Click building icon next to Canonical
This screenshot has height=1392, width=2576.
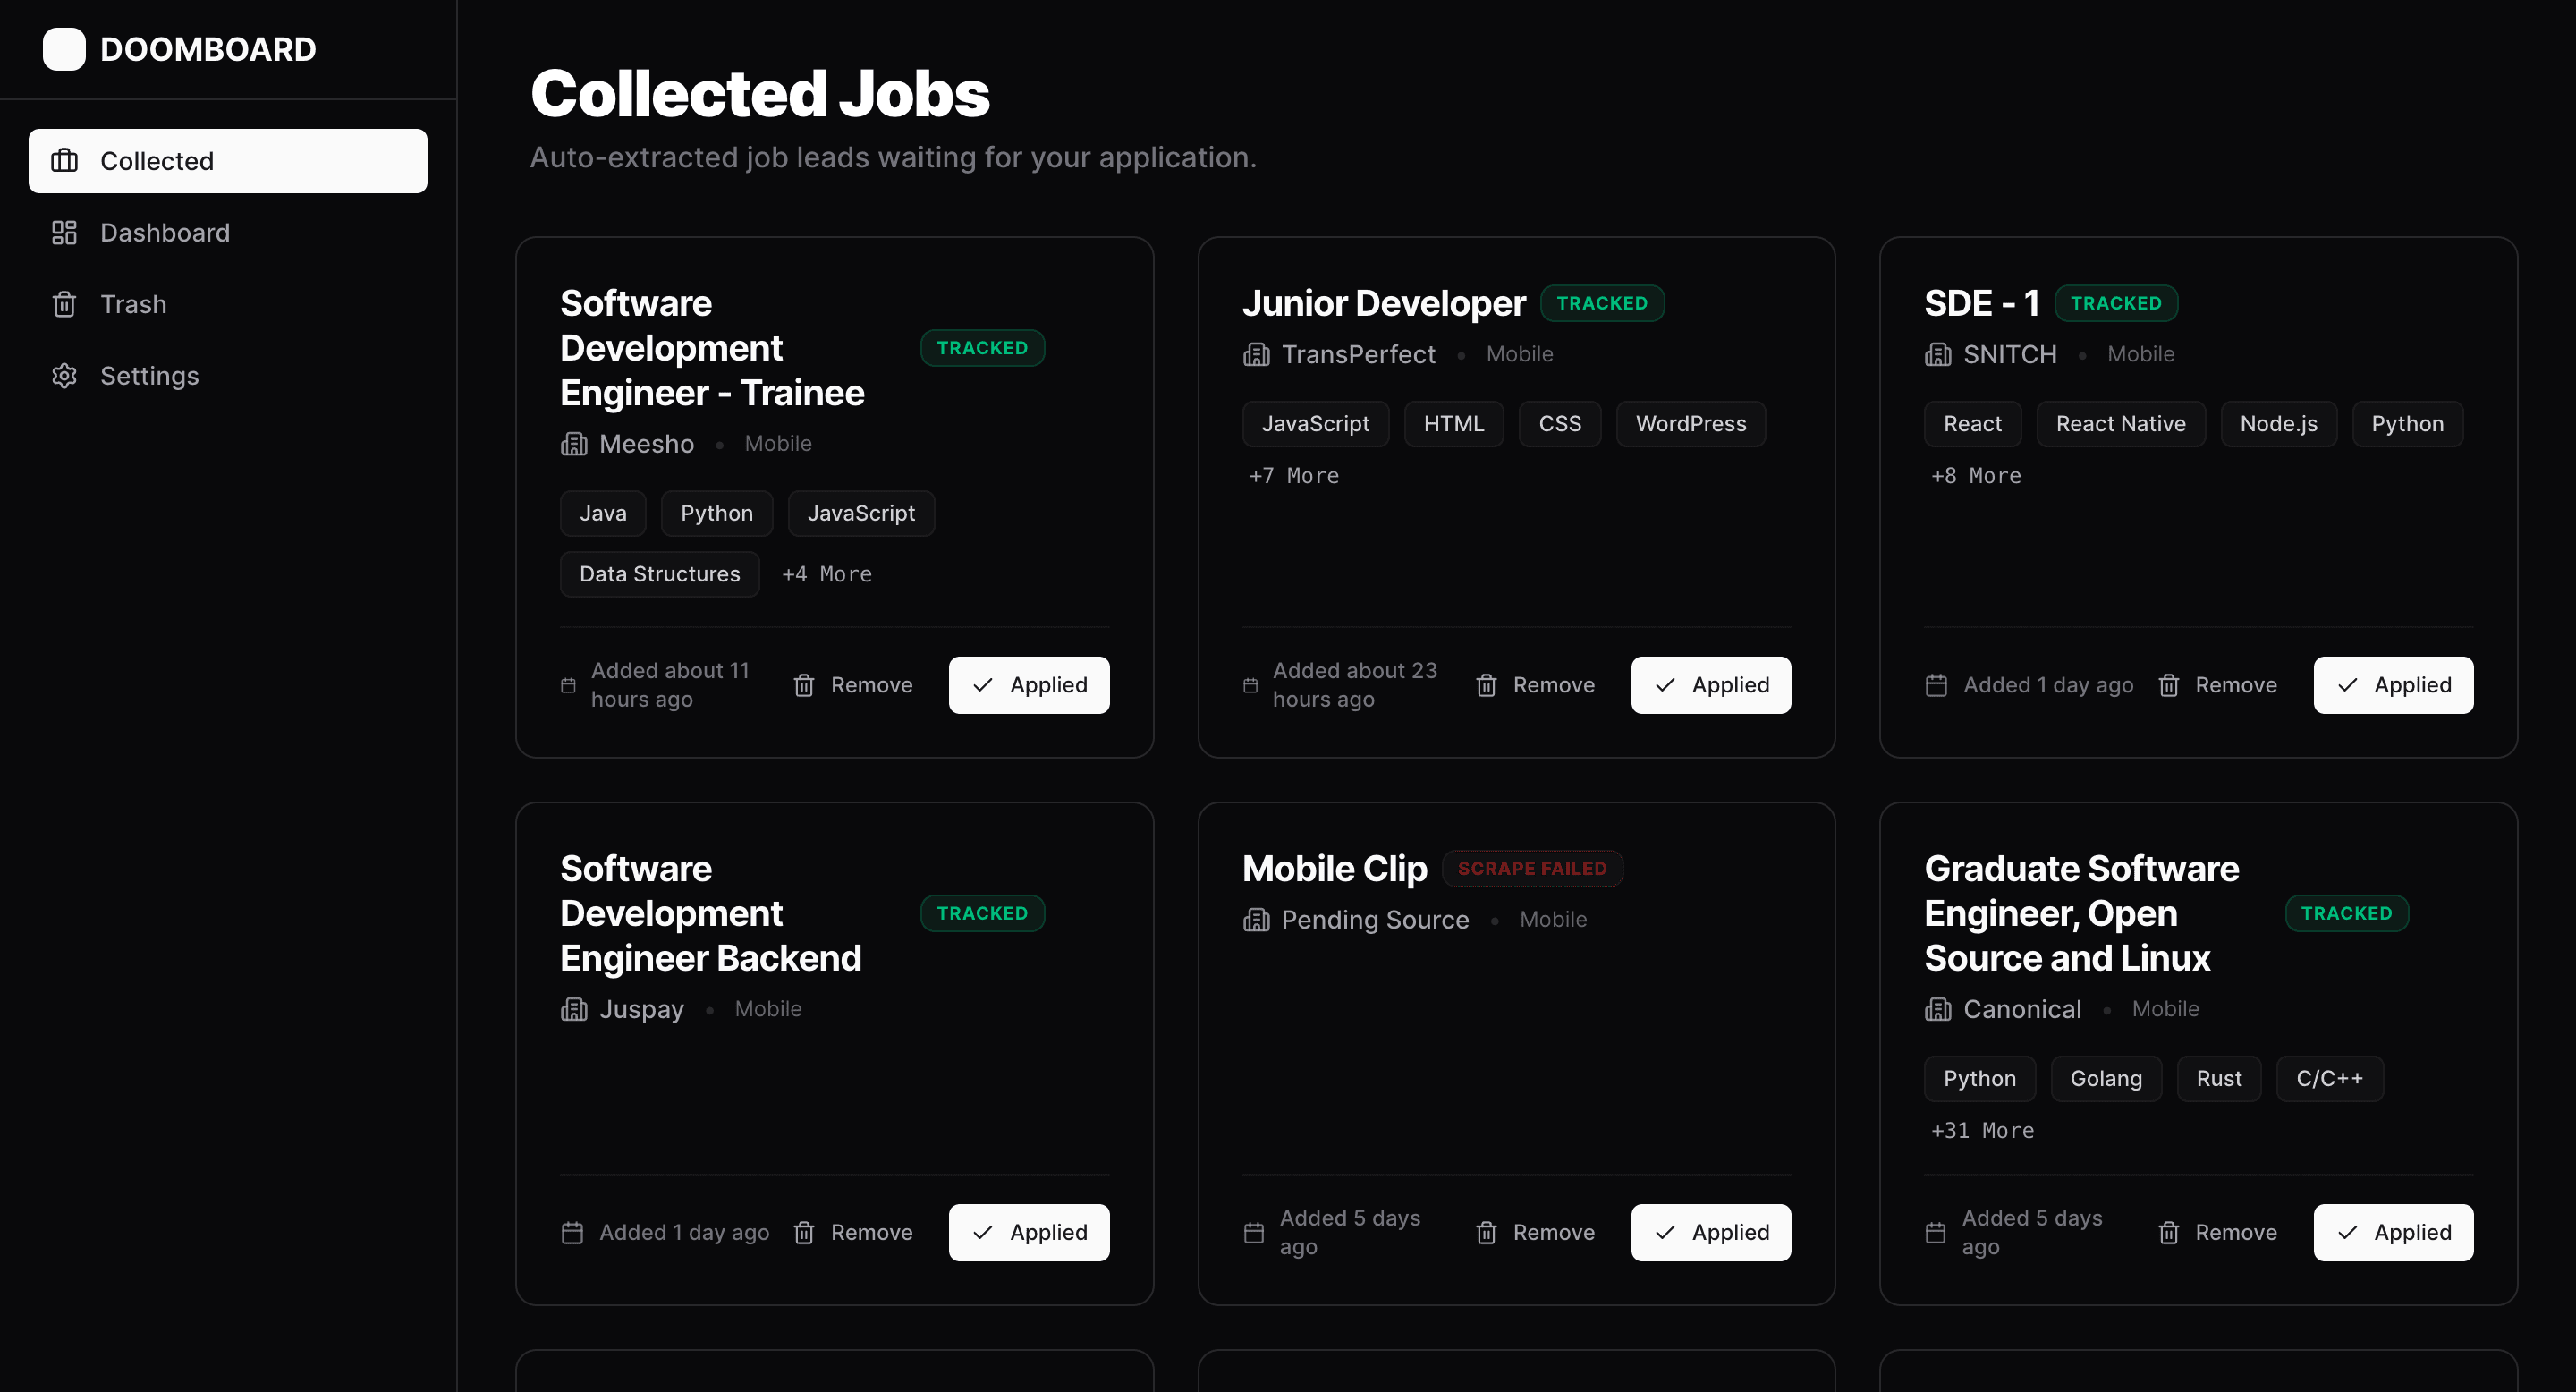pyautogui.click(x=1937, y=1009)
